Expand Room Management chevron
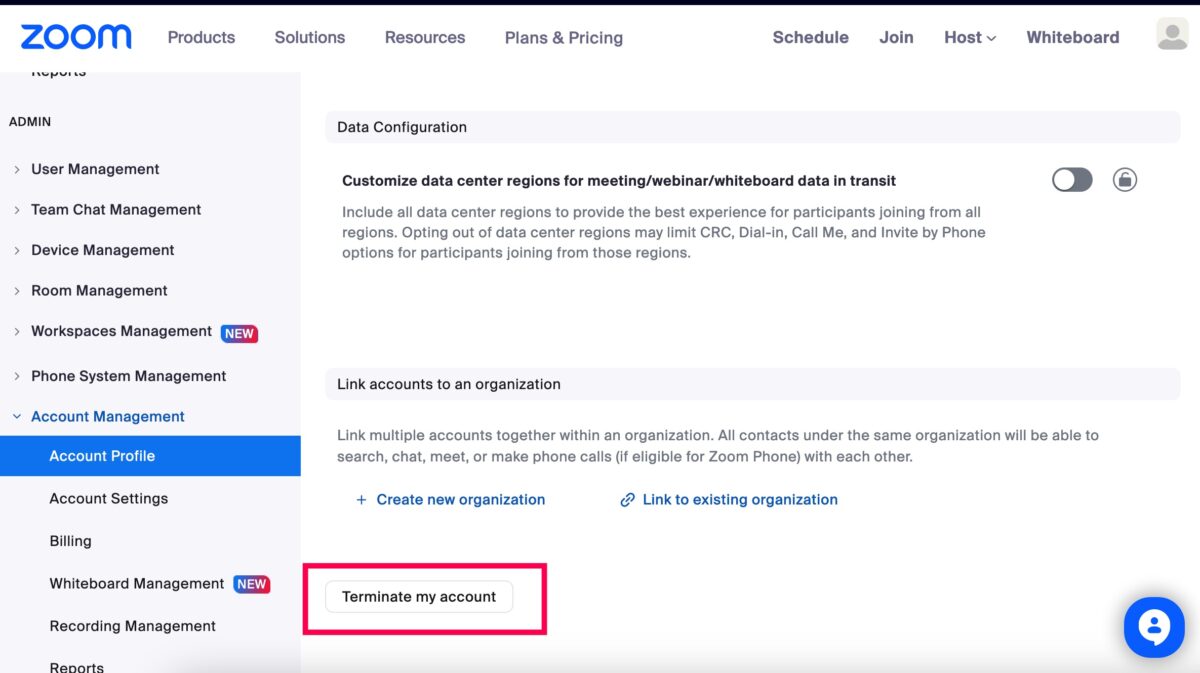Image resolution: width=1200 pixels, height=673 pixels. (17, 291)
